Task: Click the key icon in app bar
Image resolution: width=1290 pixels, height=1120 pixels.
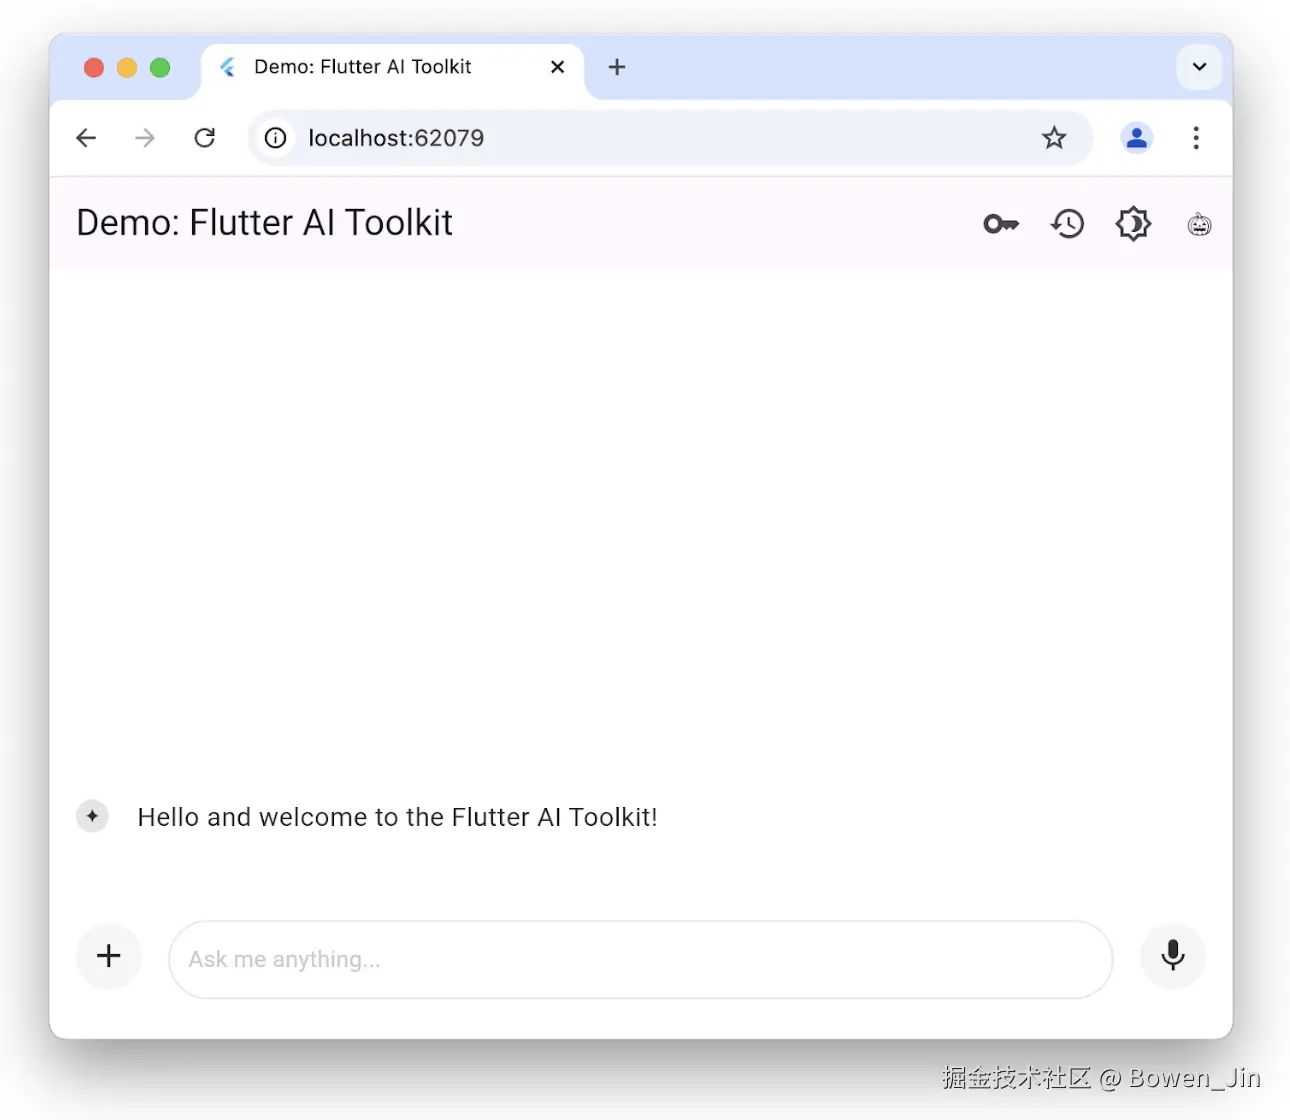Action: (x=1001, y=224)
